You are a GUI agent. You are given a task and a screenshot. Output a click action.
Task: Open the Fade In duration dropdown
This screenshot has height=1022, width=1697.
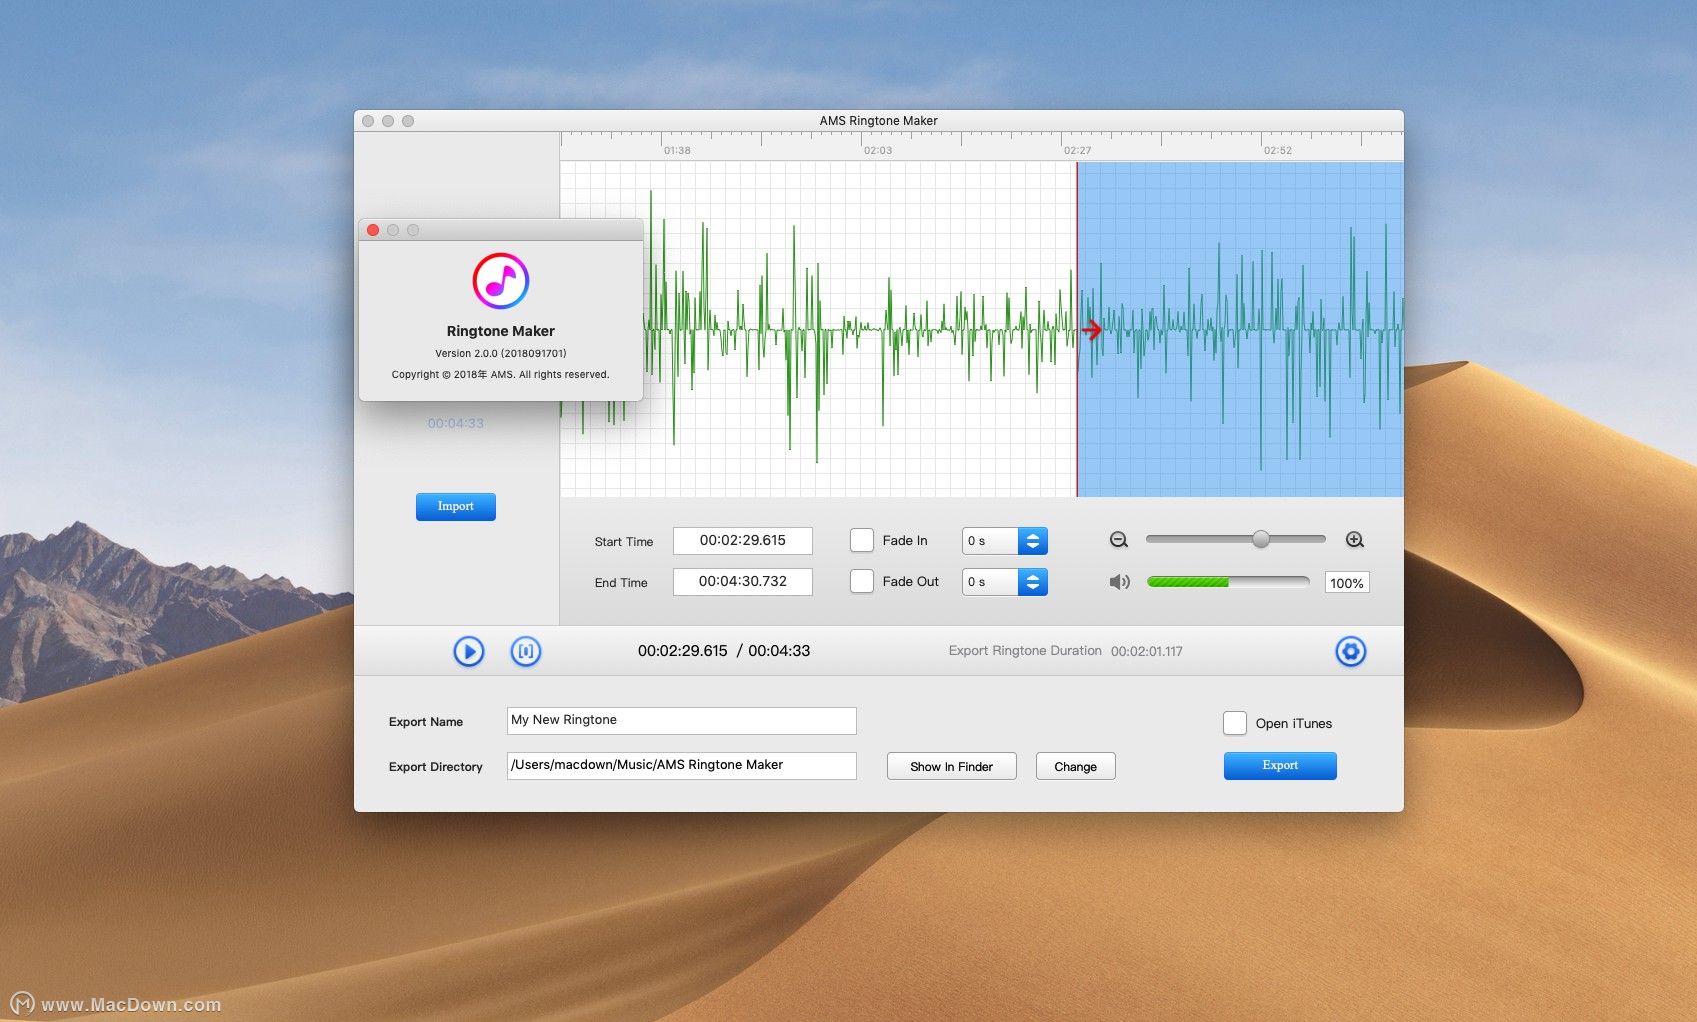(x=1005, y=541)
